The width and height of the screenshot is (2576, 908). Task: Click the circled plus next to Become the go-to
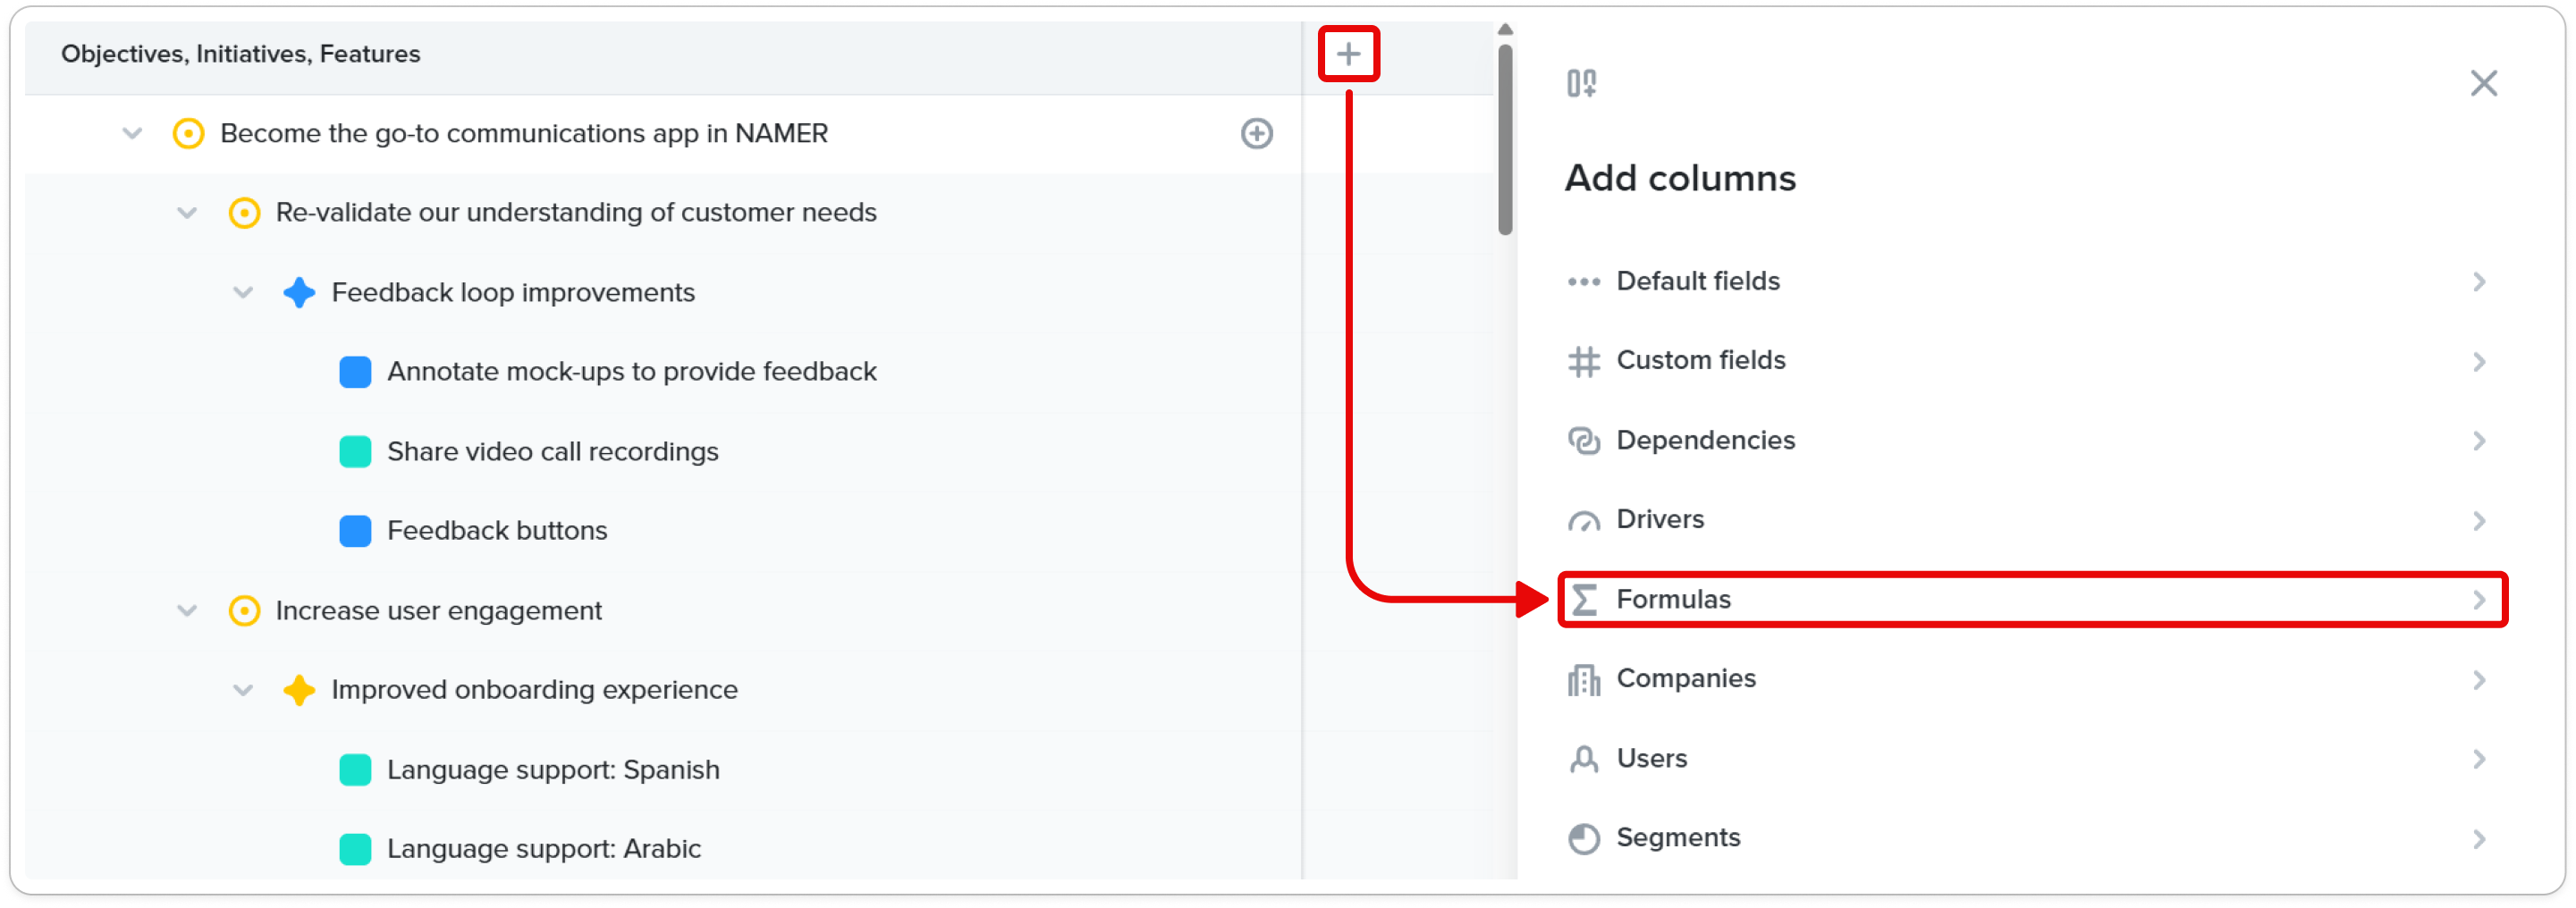click(x=1256, y=133)
